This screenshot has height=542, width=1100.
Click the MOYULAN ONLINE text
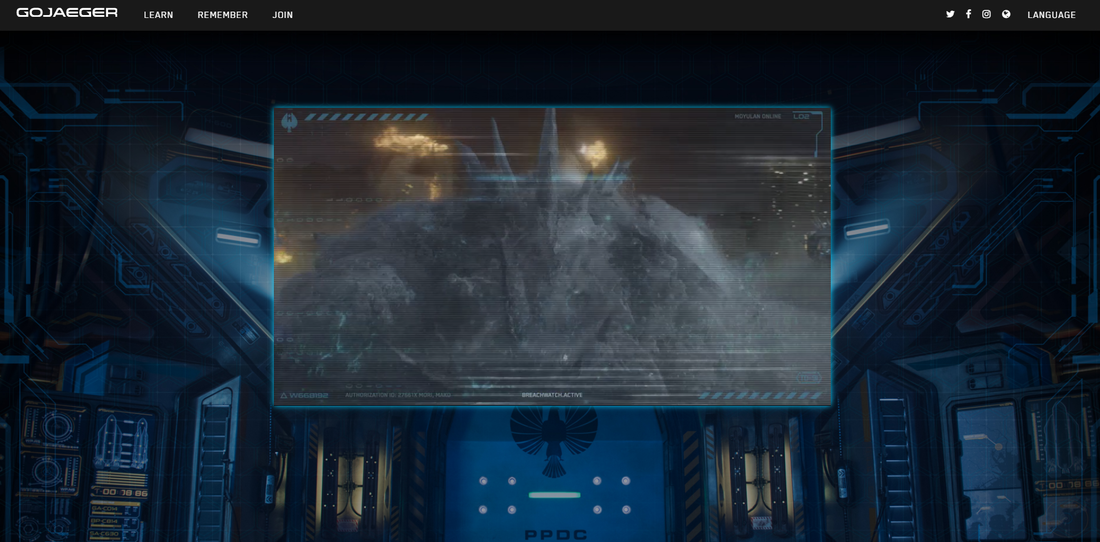coord(758,116)
